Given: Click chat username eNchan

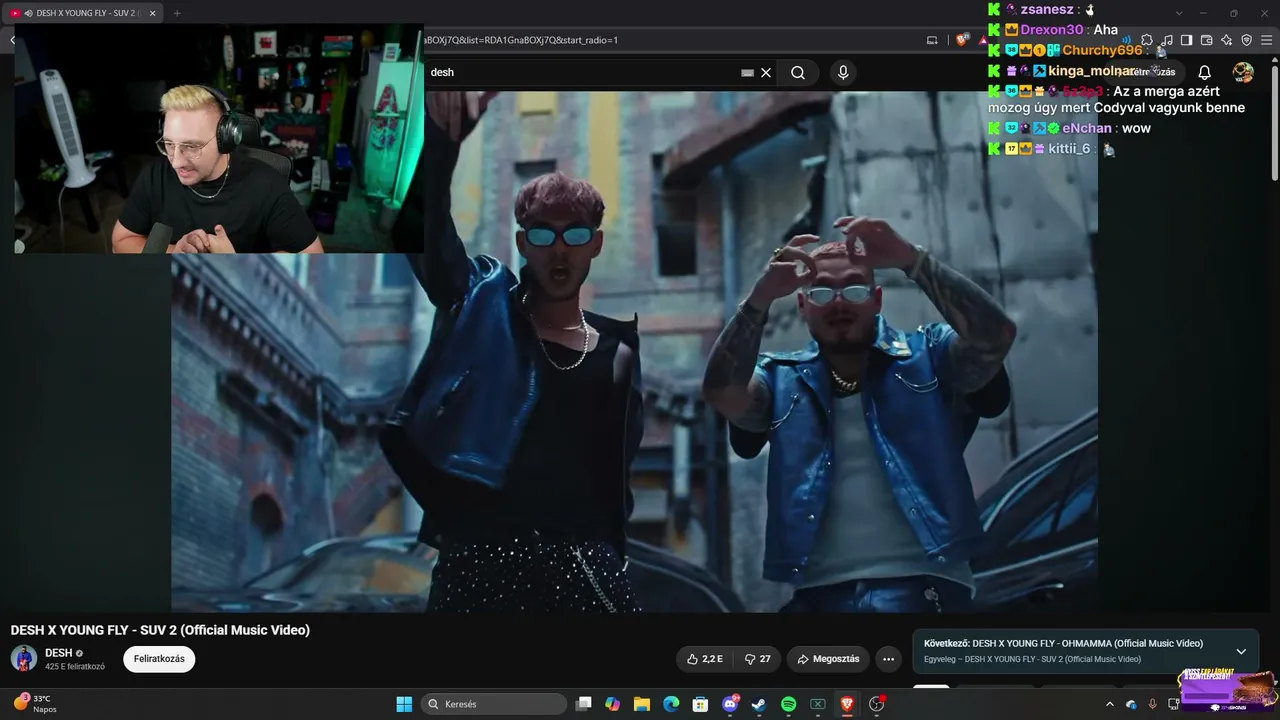Looking at the screenshot, I should coord(1087,128).
